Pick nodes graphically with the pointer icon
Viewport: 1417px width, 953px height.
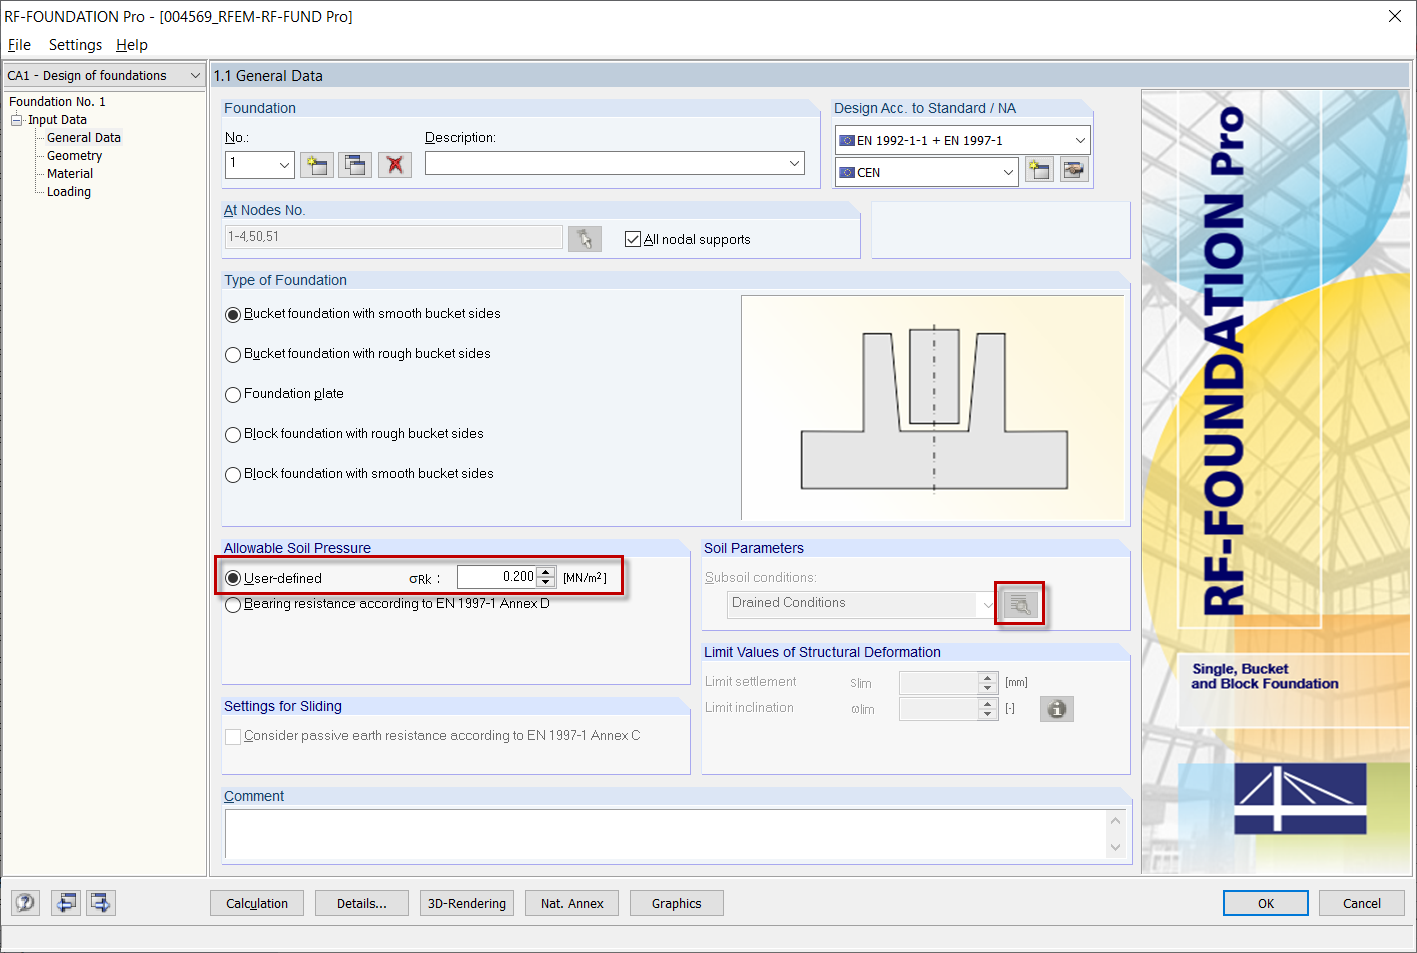point(585,238)
